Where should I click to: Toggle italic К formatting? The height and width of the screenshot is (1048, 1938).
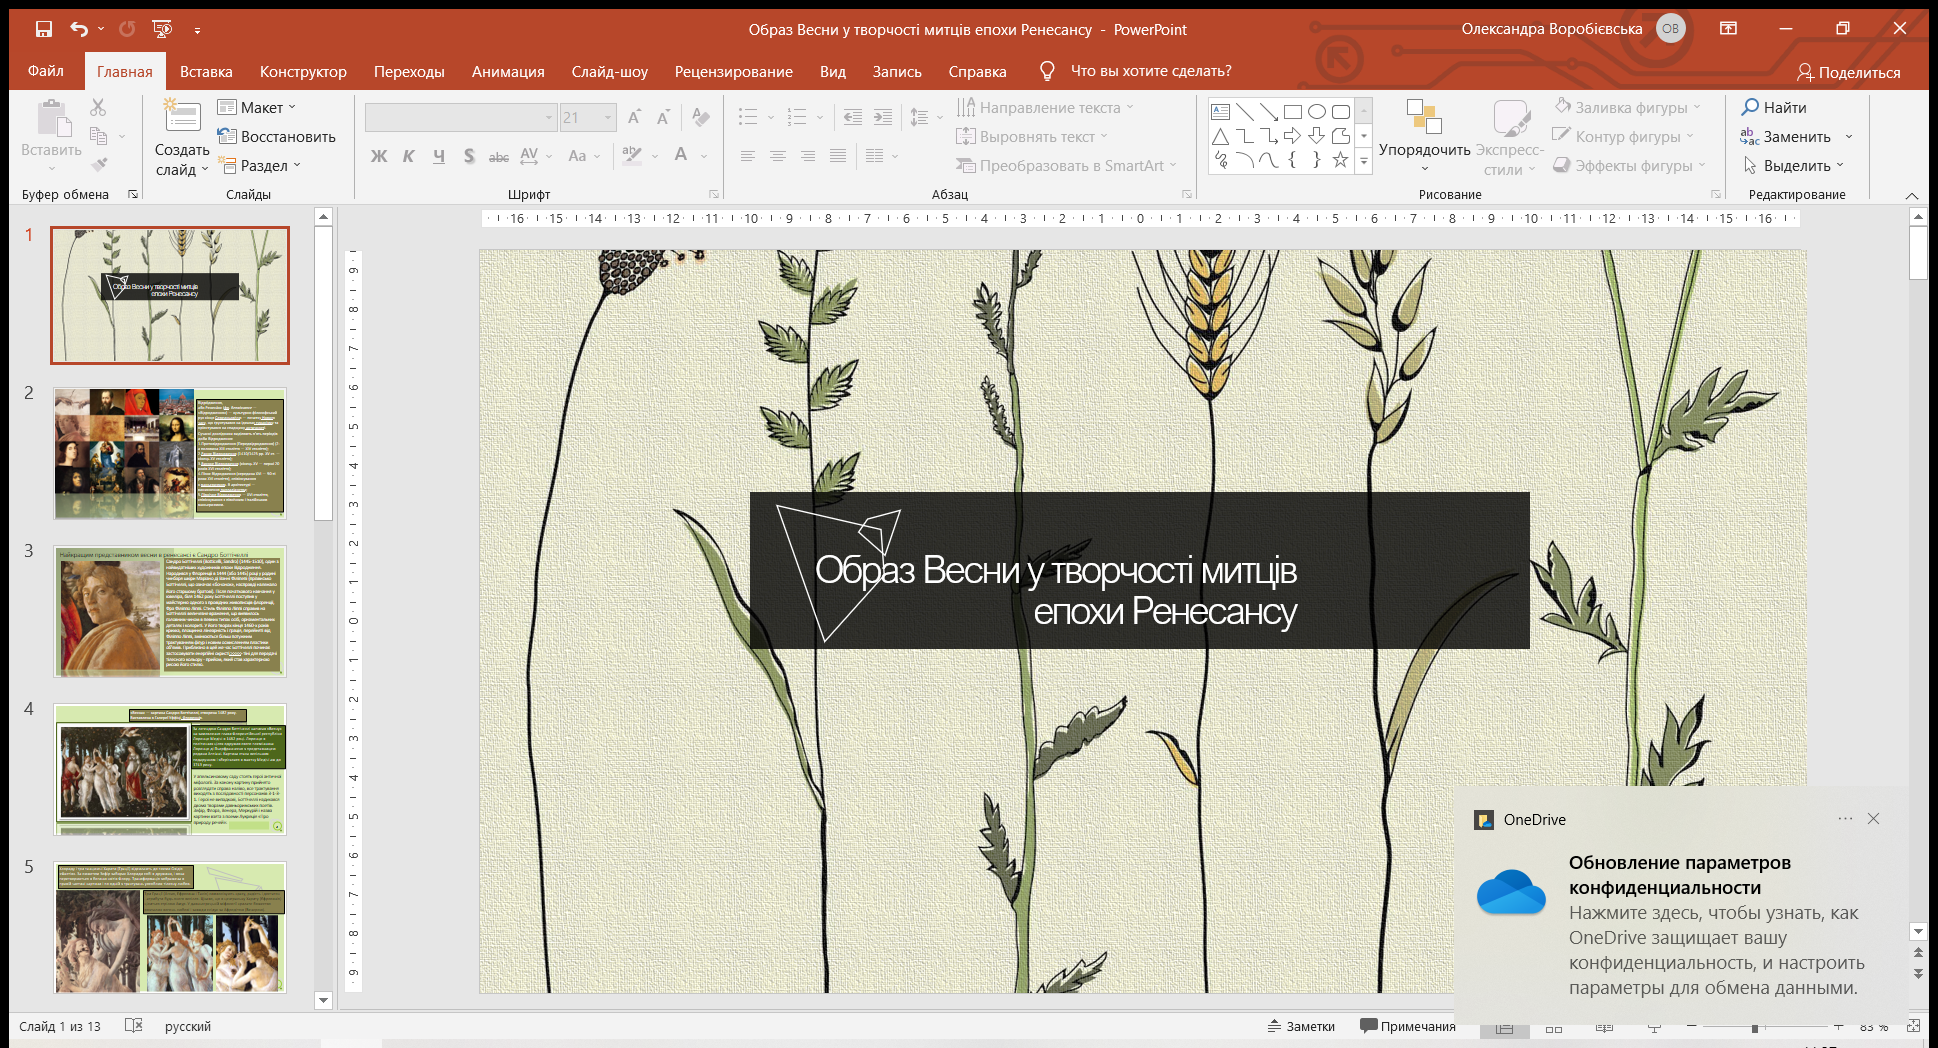pos(408,156)
